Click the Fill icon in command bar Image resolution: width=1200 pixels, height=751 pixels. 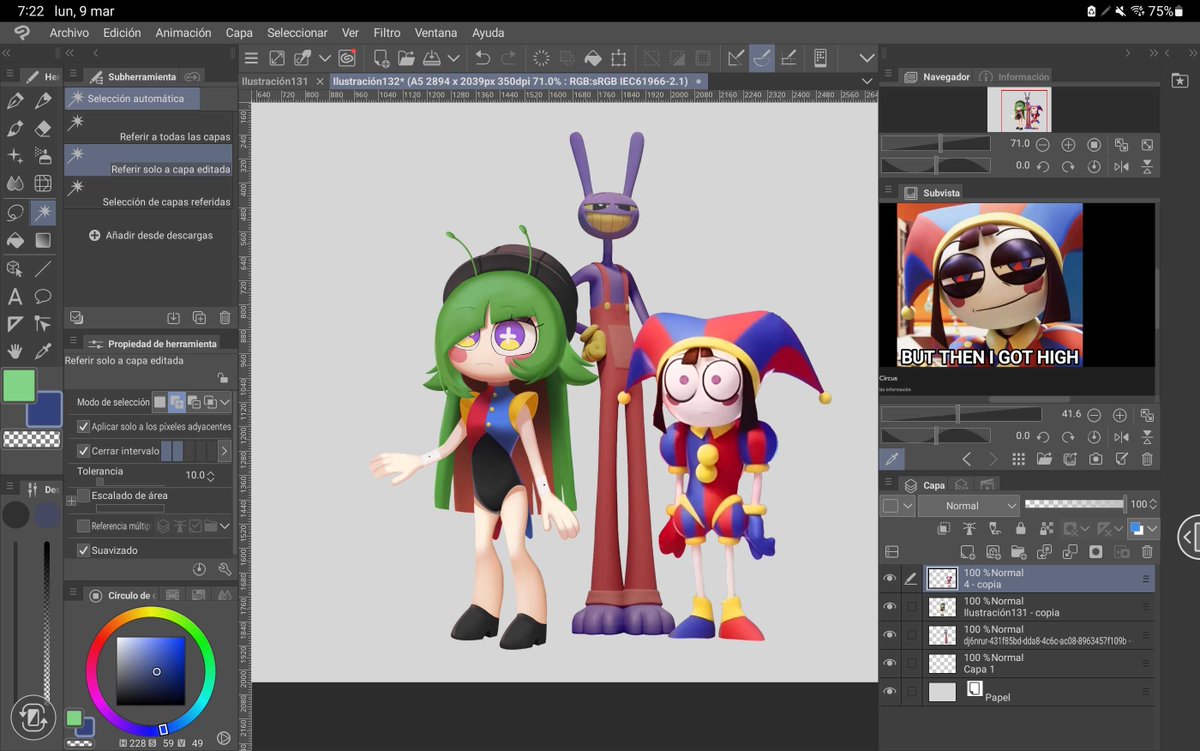(593, 58)
